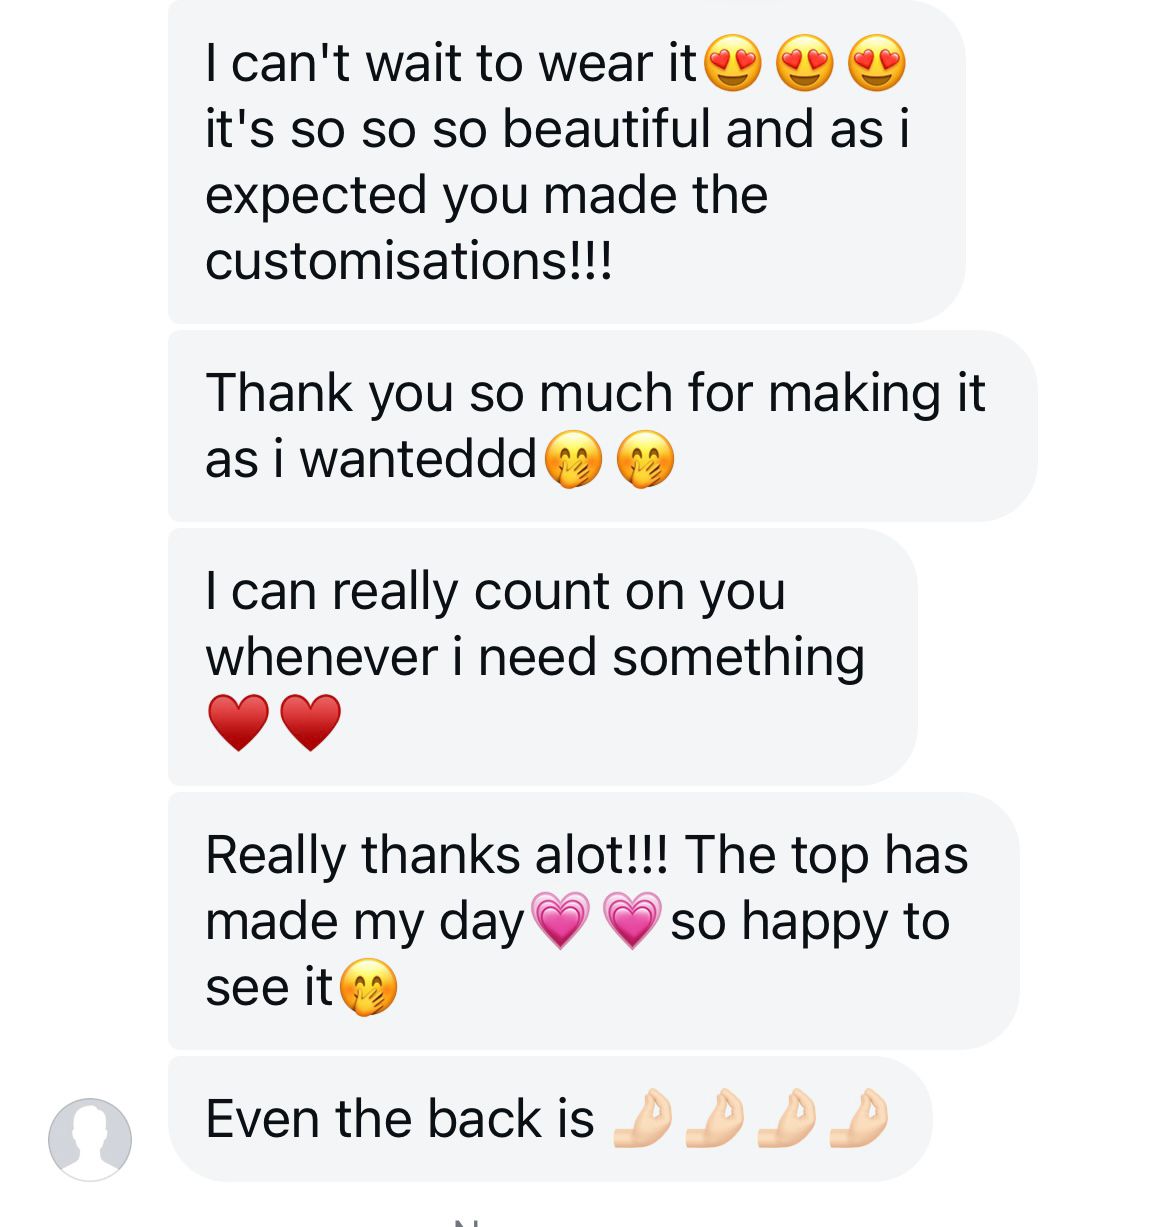Viewport: 1165px width, 1227px height.
Task: Select the 'I can't wait to wear it' message
Action: click(566, 161)
